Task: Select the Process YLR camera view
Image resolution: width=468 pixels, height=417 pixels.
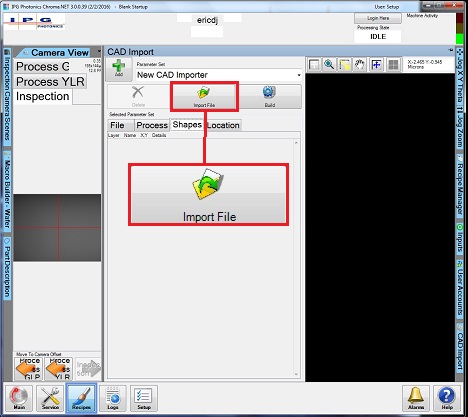Action: coord(50,82)
